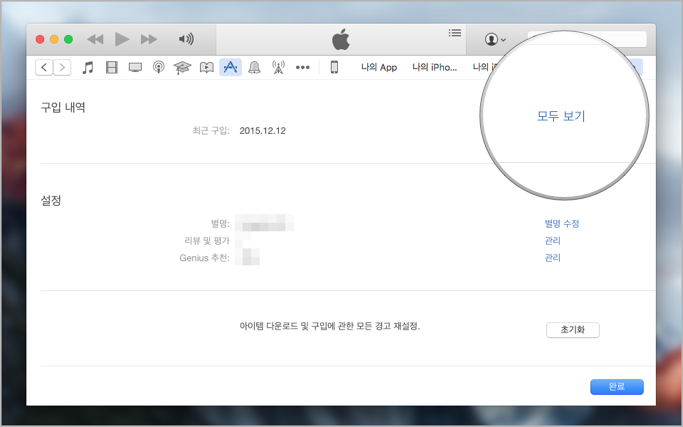Open 모두 보기 purchase history link

pyautogui.click(x=561, y=116)
